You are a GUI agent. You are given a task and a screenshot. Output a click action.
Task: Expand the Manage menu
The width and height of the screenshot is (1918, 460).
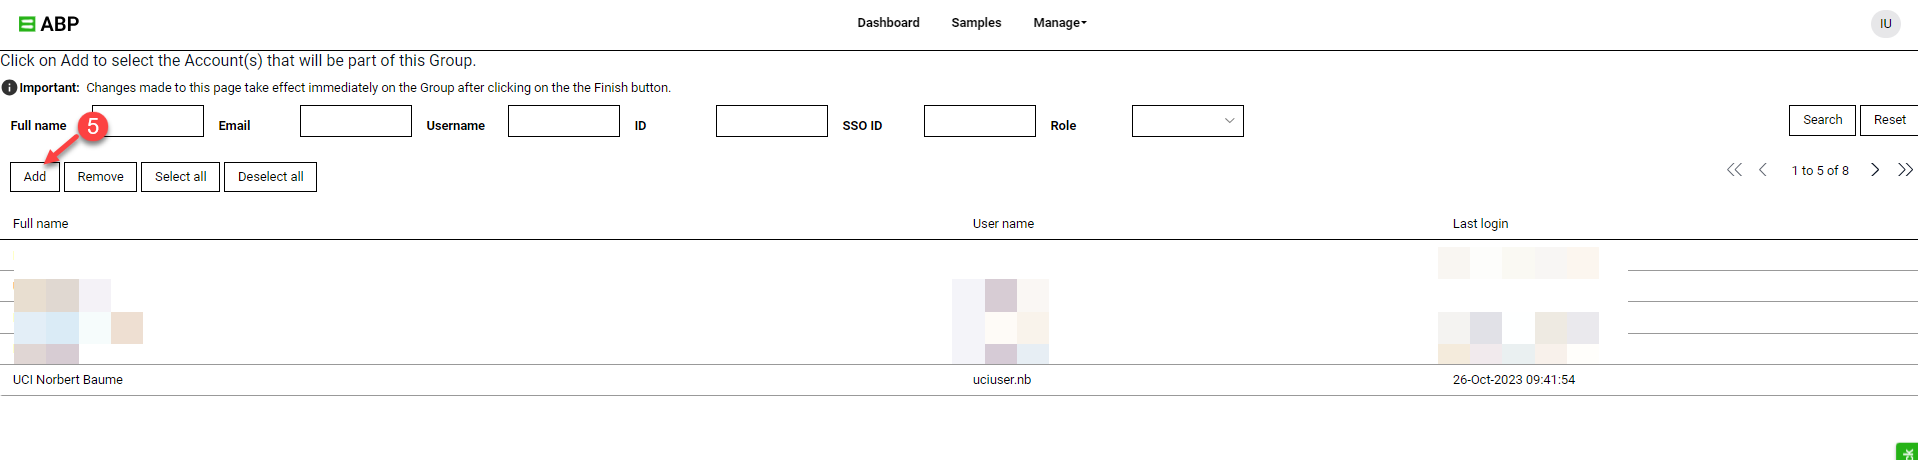tap(1059, 23)
